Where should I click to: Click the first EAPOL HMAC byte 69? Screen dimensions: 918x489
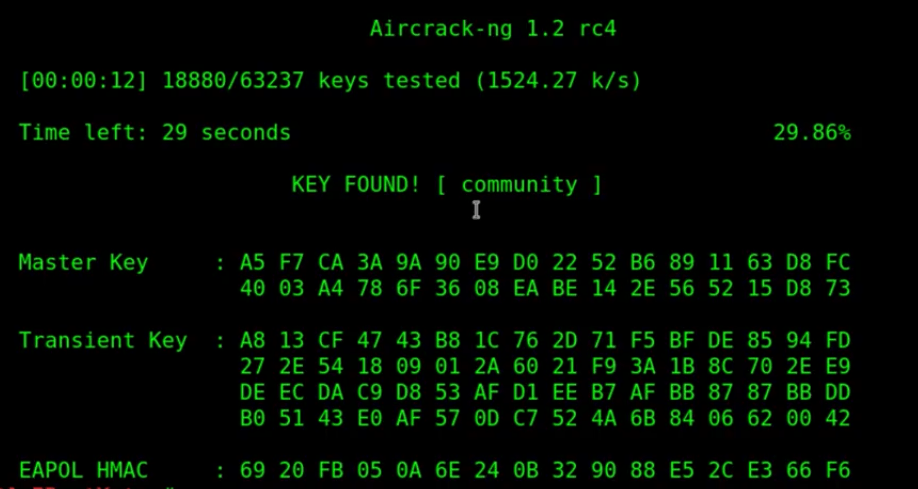(253, 470)
